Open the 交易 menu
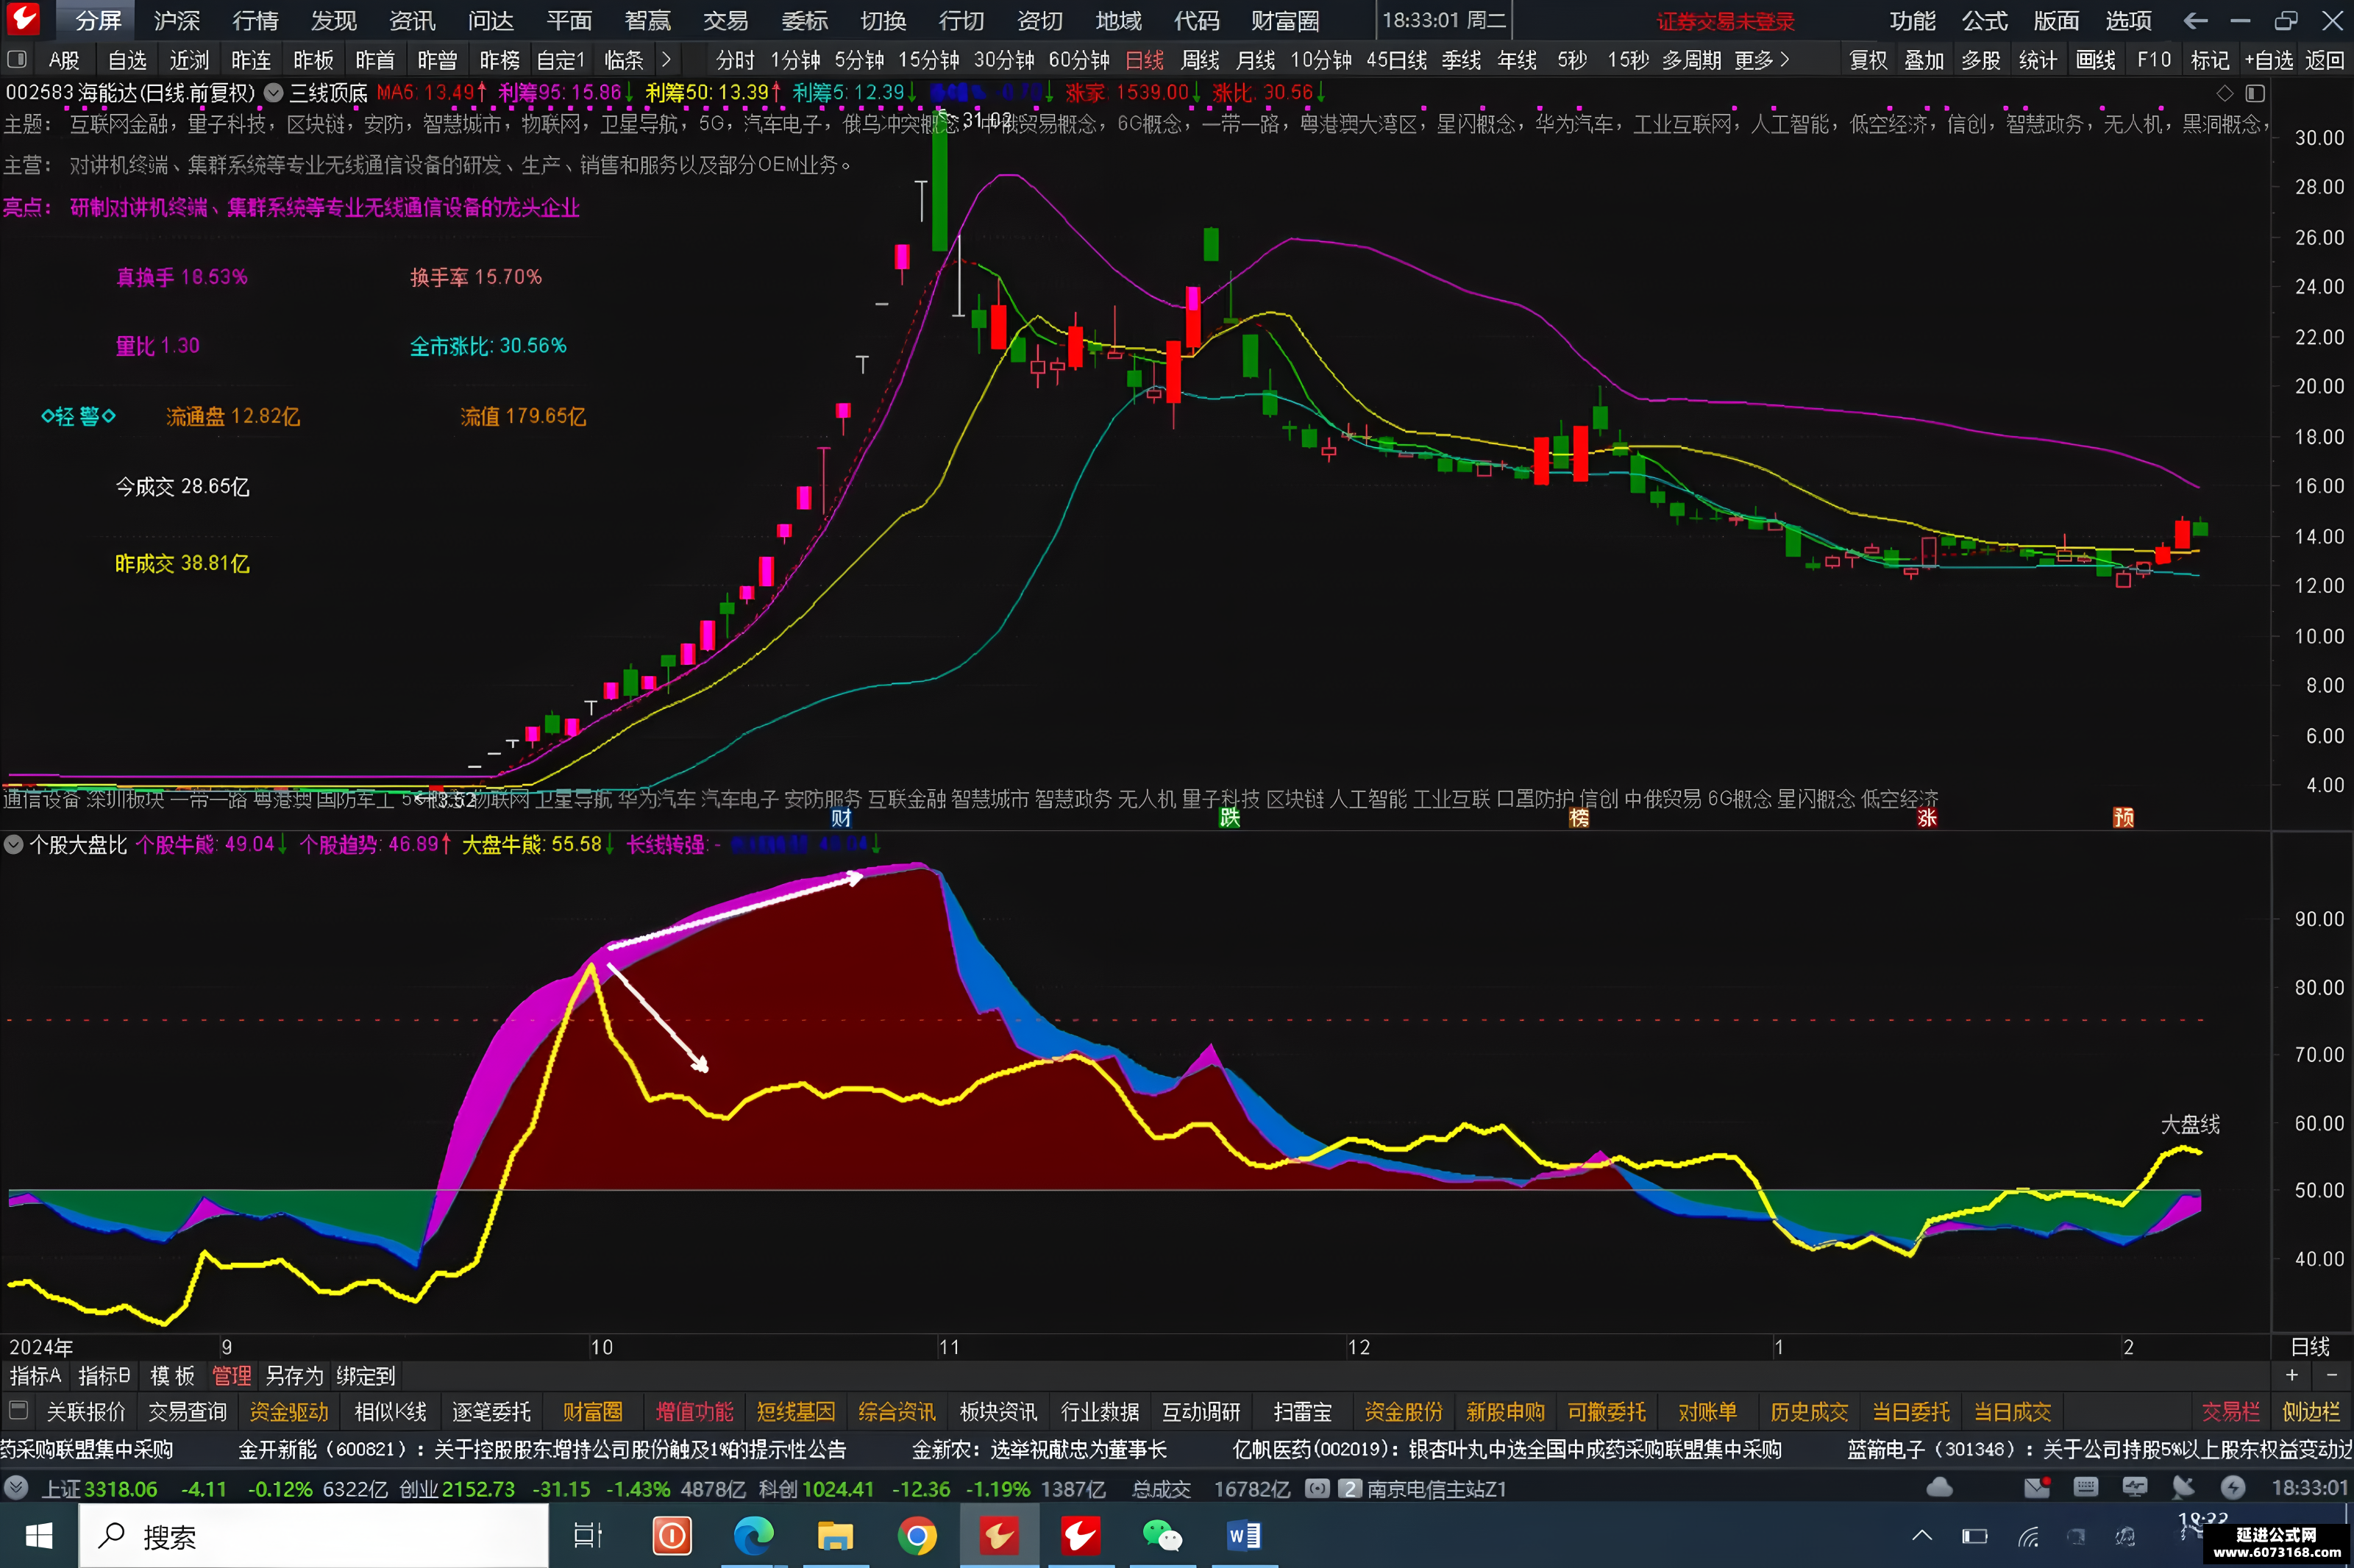Image resolution: width=2354 pixels, height=1568 pixels. point(726,20)
